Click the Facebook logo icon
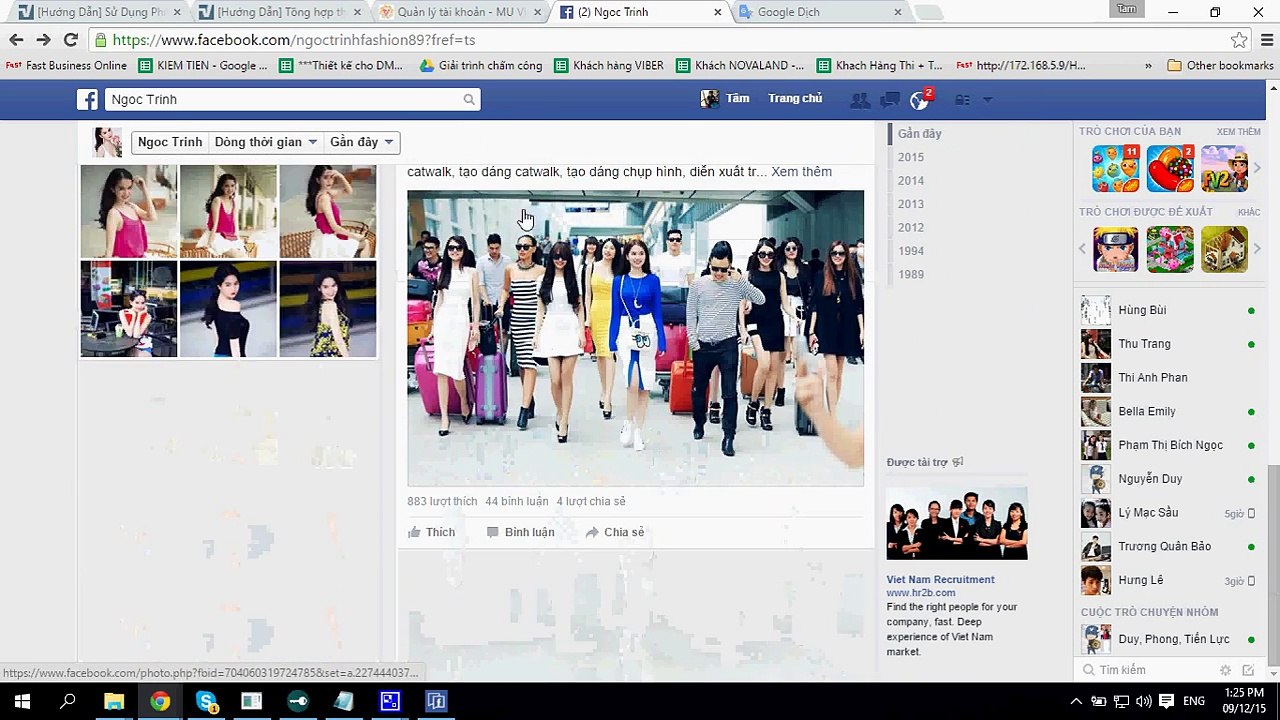 [88, 99]
